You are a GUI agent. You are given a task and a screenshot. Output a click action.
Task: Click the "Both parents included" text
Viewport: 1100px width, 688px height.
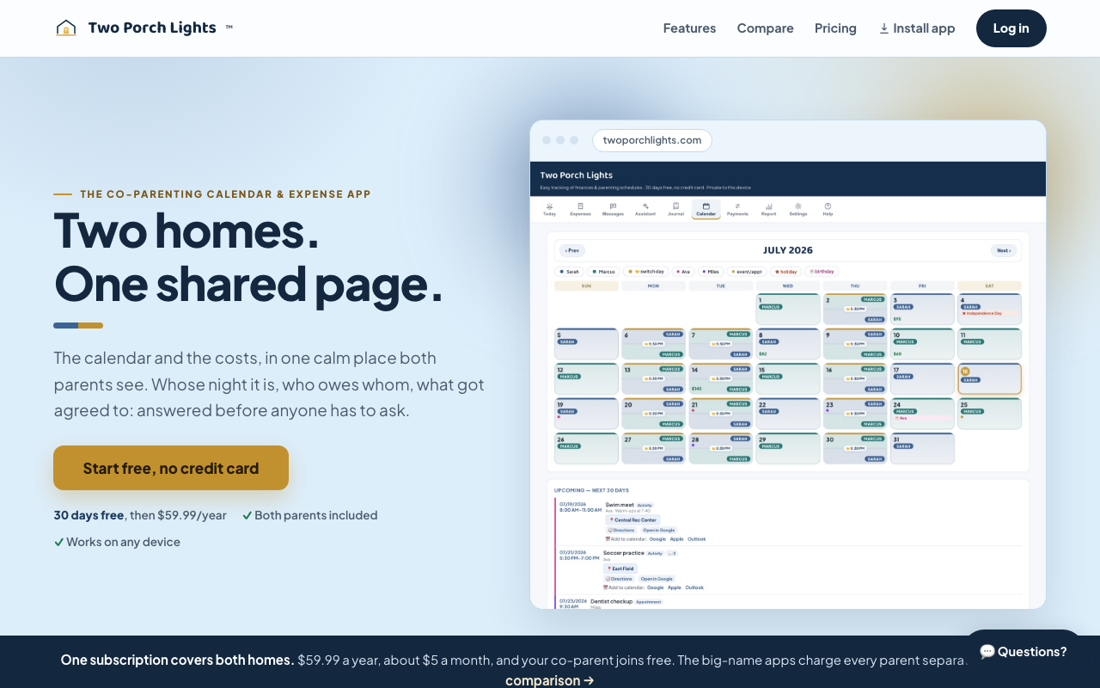(x=316, y=515)
